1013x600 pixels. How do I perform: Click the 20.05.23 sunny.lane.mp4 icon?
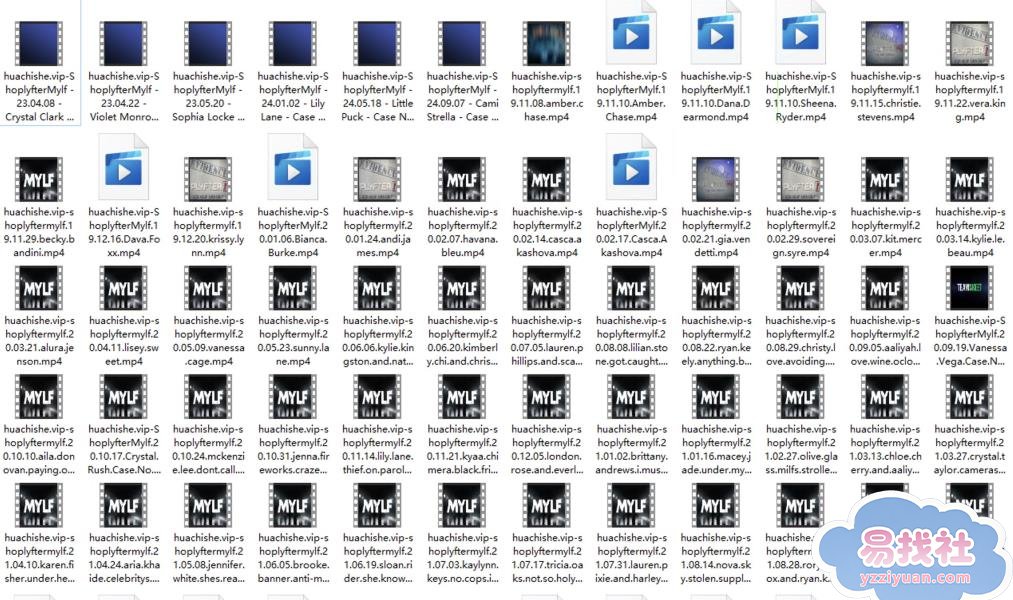point(293,287)
